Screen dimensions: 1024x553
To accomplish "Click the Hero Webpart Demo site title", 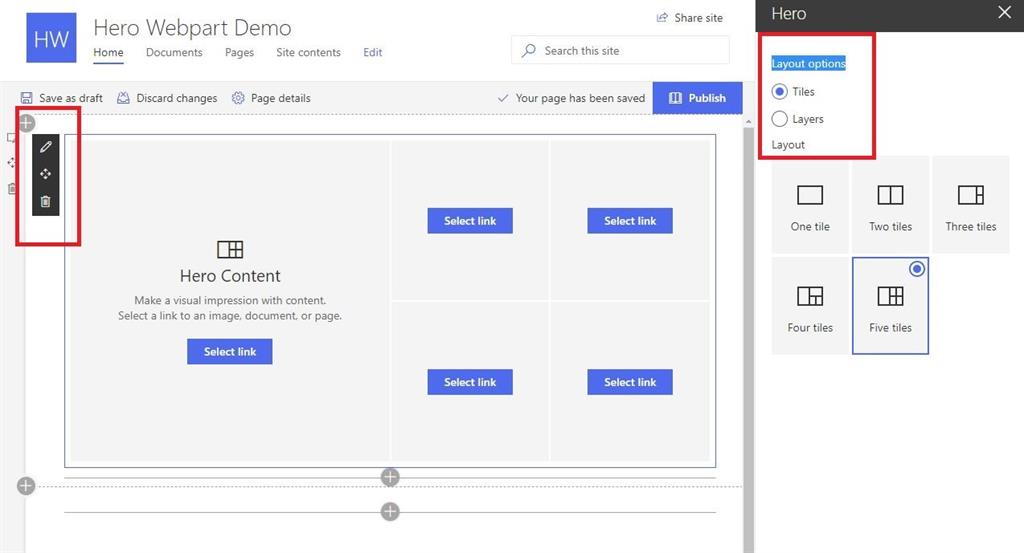I will tap(192, 27).
